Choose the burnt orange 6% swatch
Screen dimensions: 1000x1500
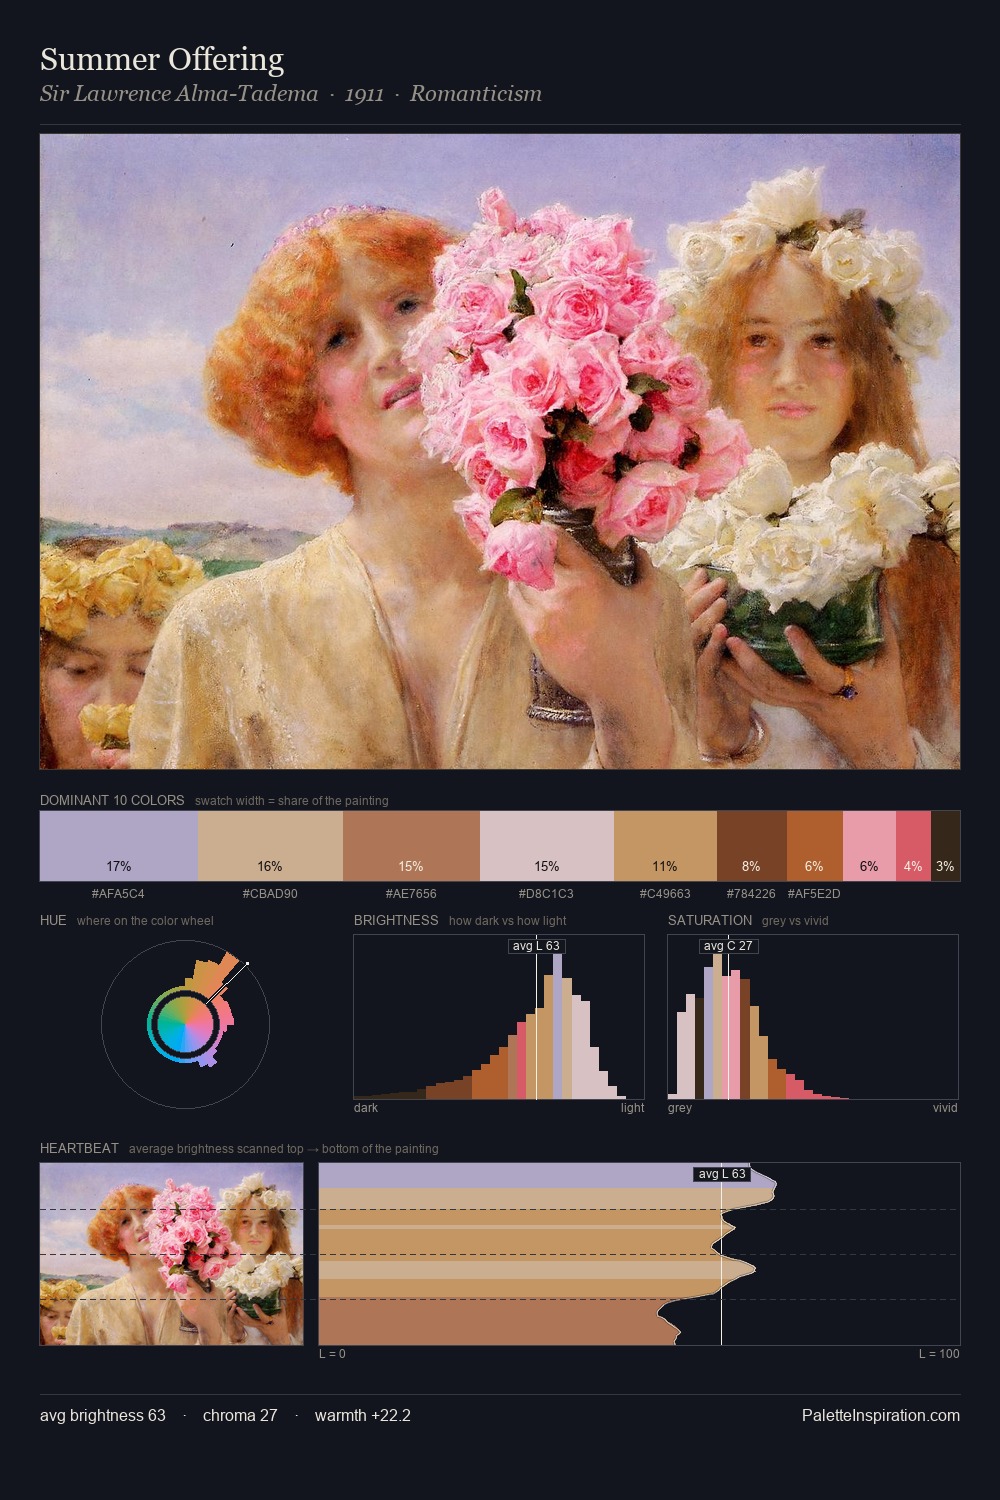(815, 846)
